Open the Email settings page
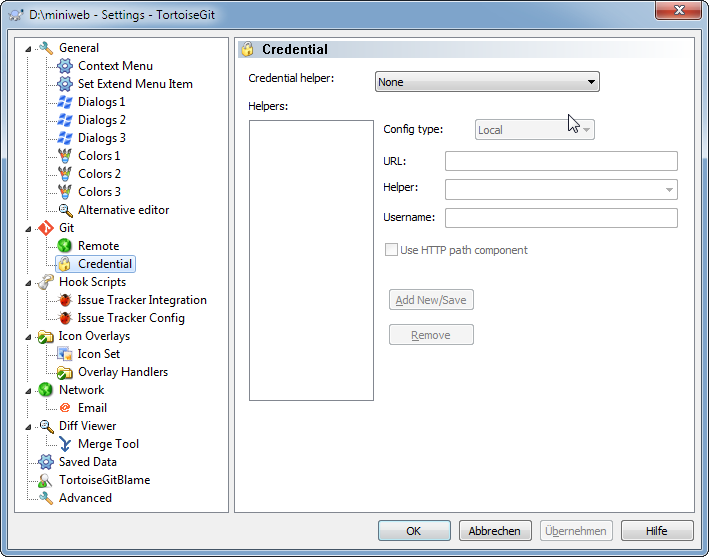This screenshot has width=709, height=557. (93, 408)
